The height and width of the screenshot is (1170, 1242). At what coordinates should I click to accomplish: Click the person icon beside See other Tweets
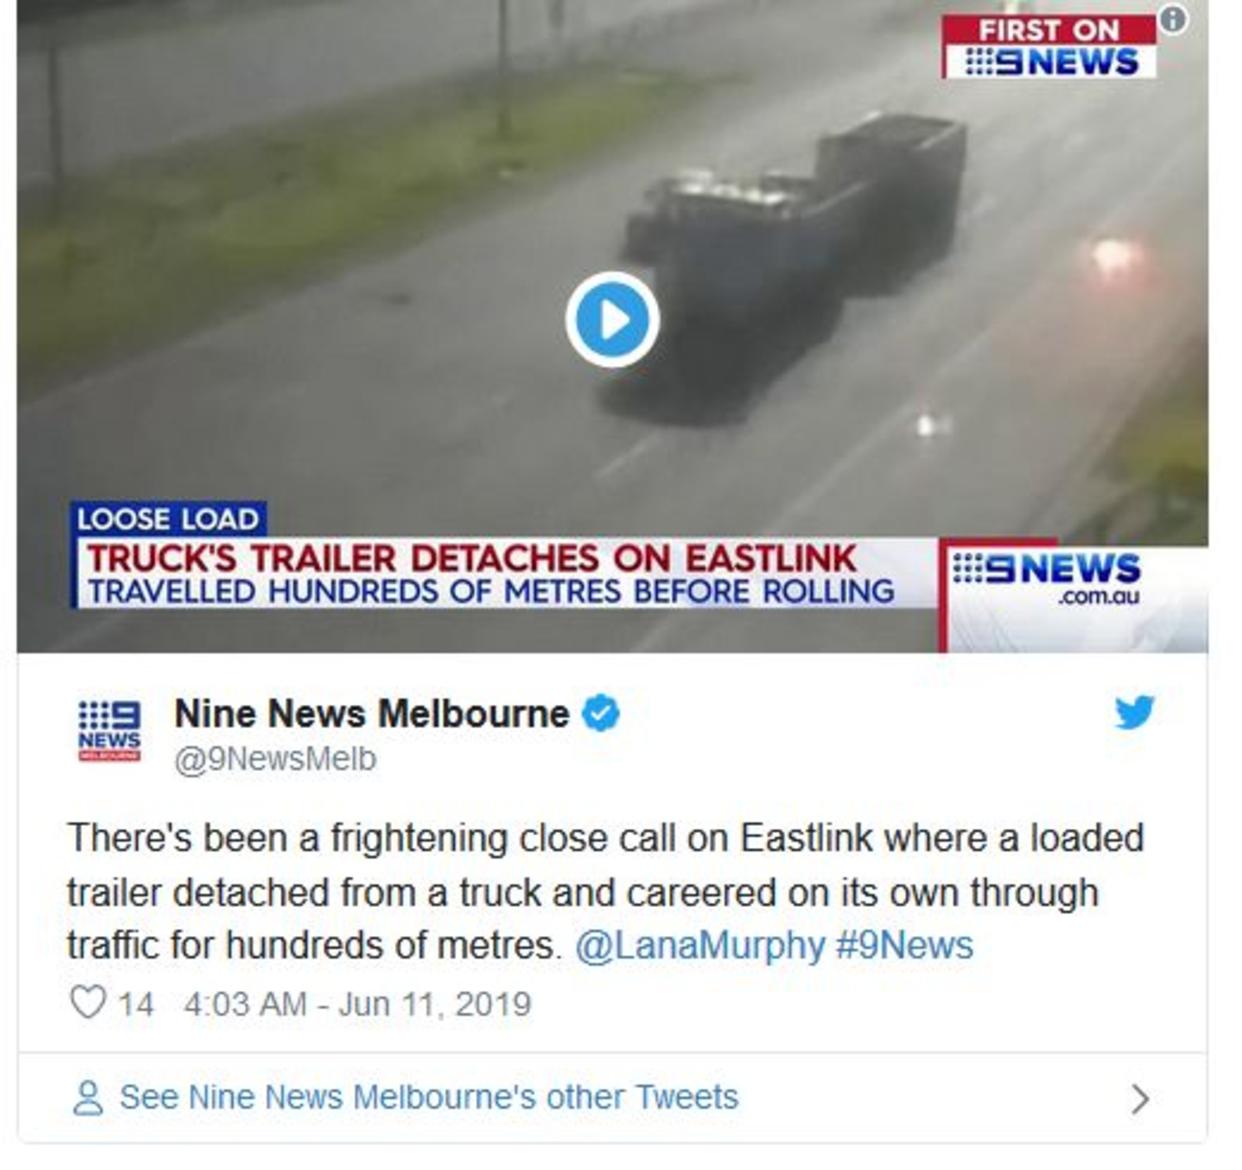[88, 1097]
